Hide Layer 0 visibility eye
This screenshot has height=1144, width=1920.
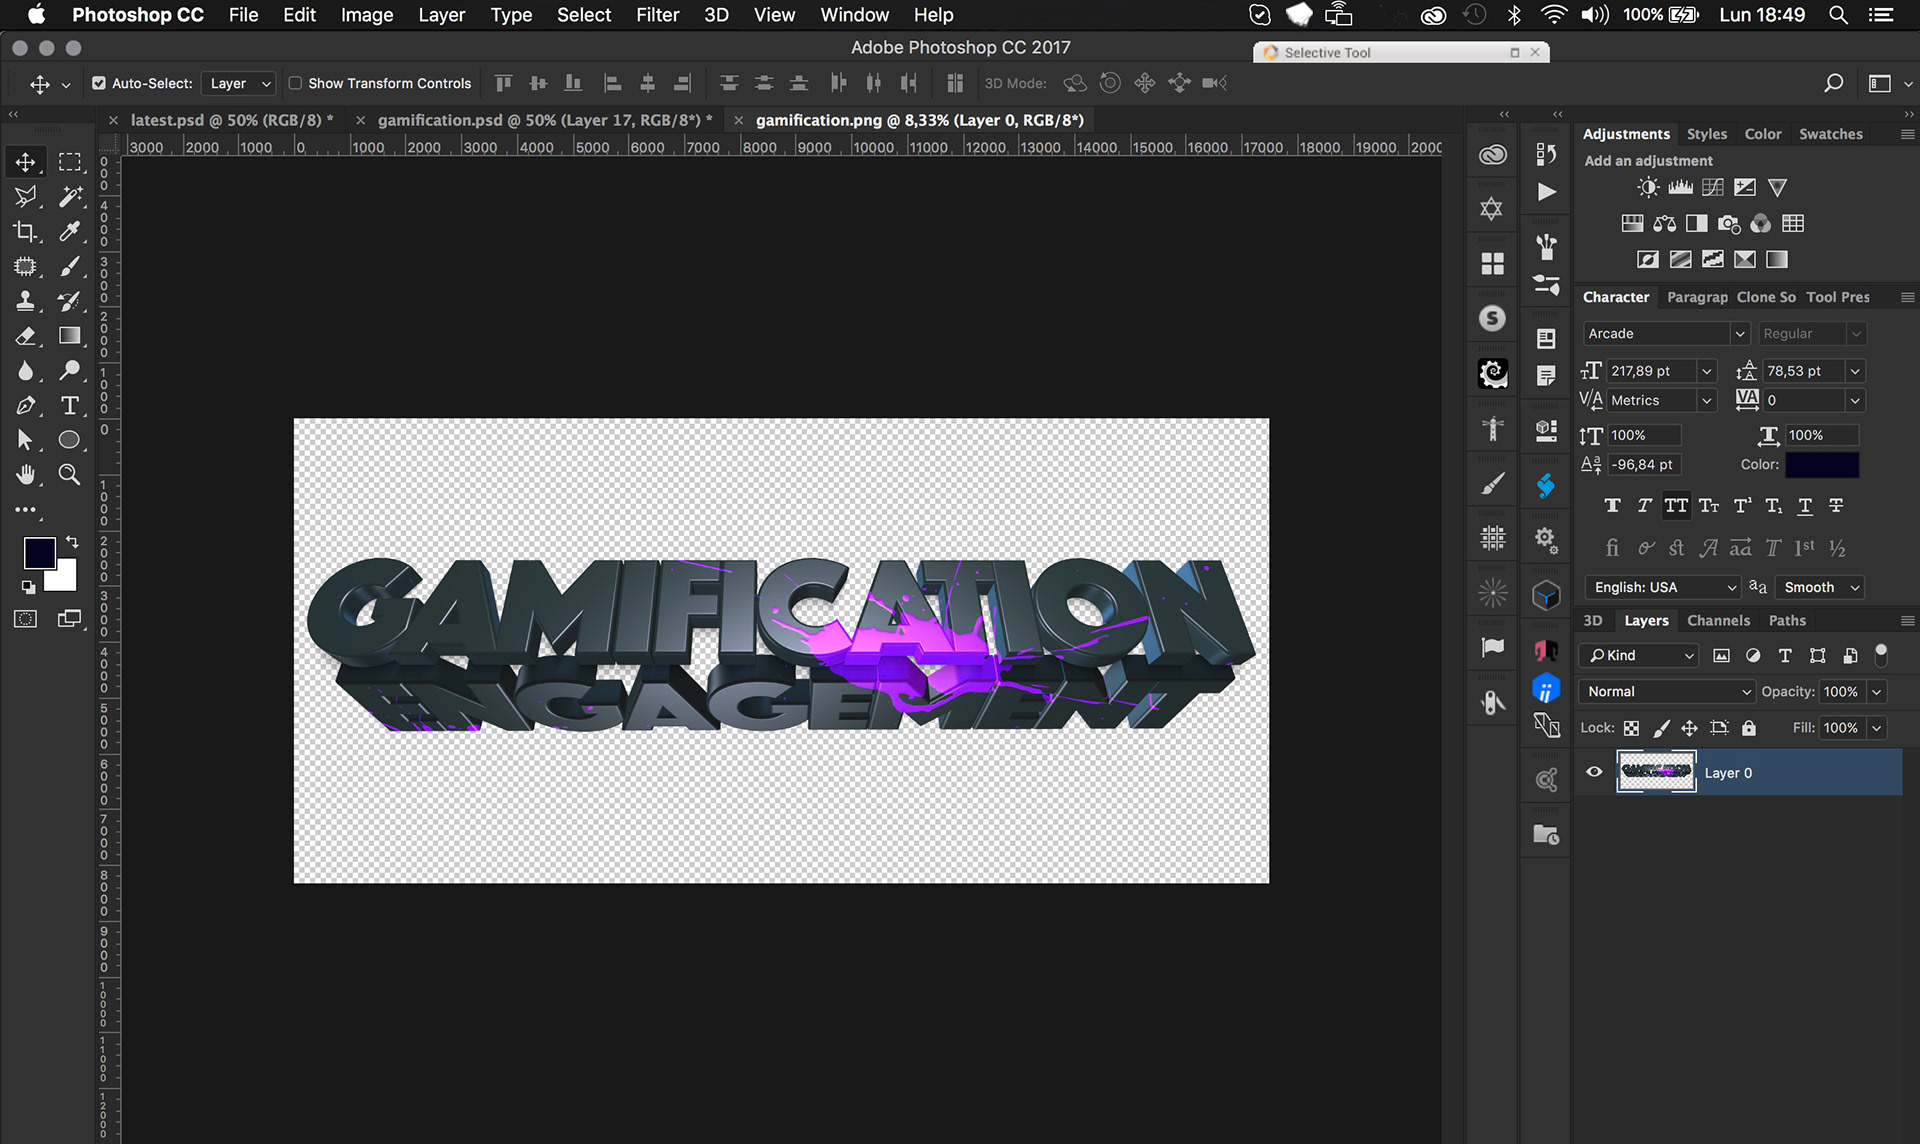[1594, 772]
